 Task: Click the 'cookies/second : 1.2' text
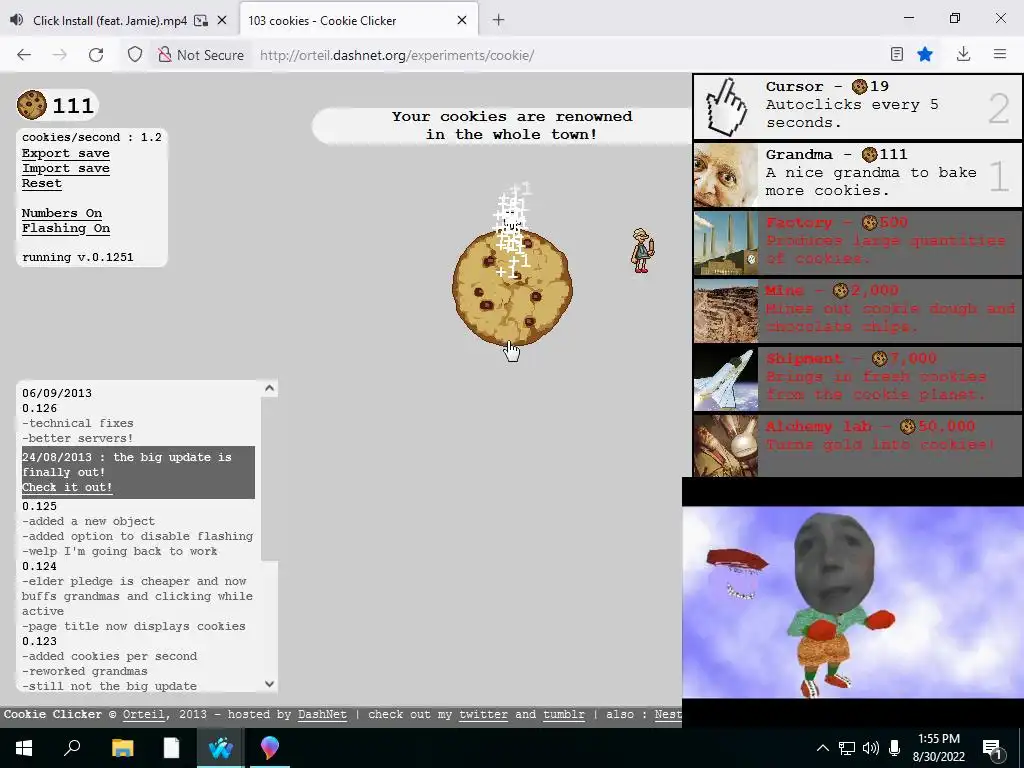[91, 137]
